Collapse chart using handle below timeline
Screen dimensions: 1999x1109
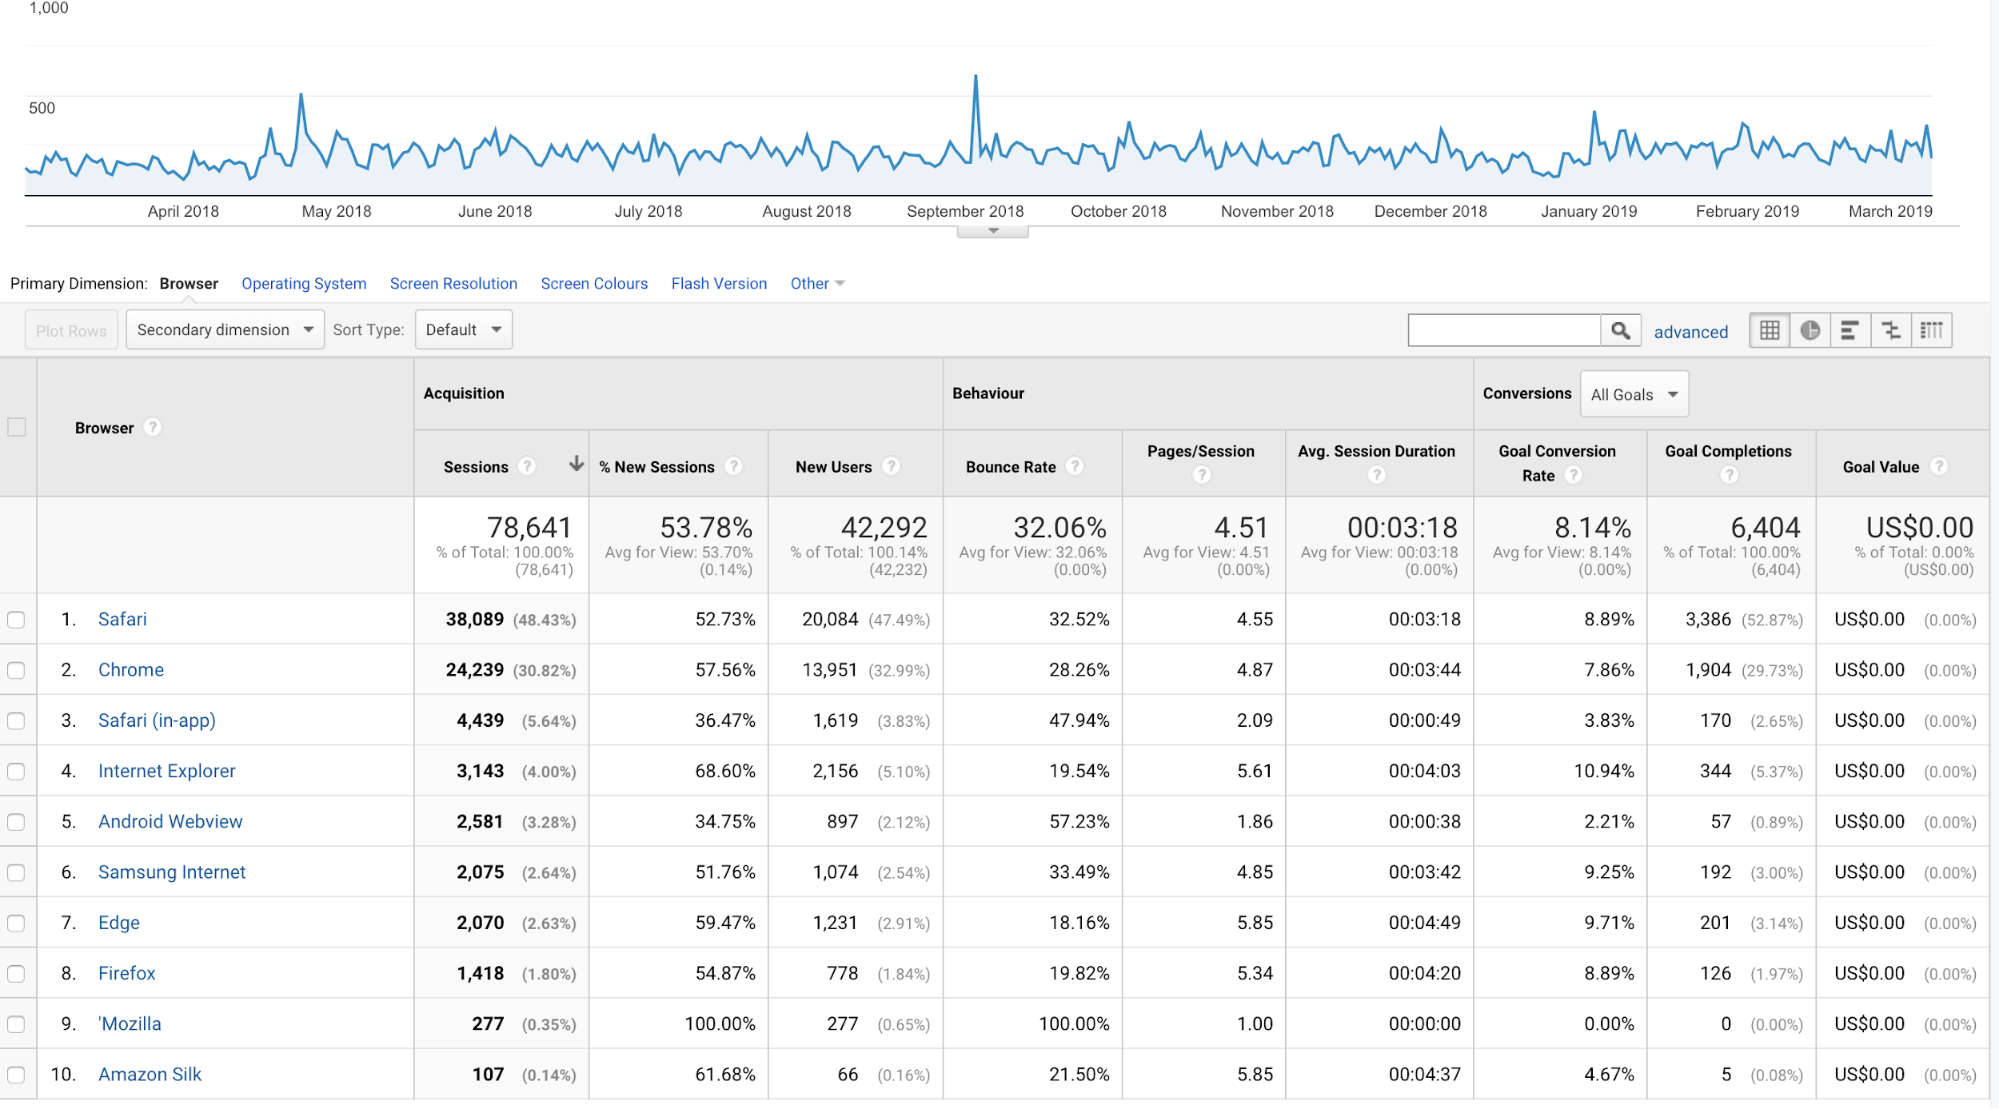point(992,231)
